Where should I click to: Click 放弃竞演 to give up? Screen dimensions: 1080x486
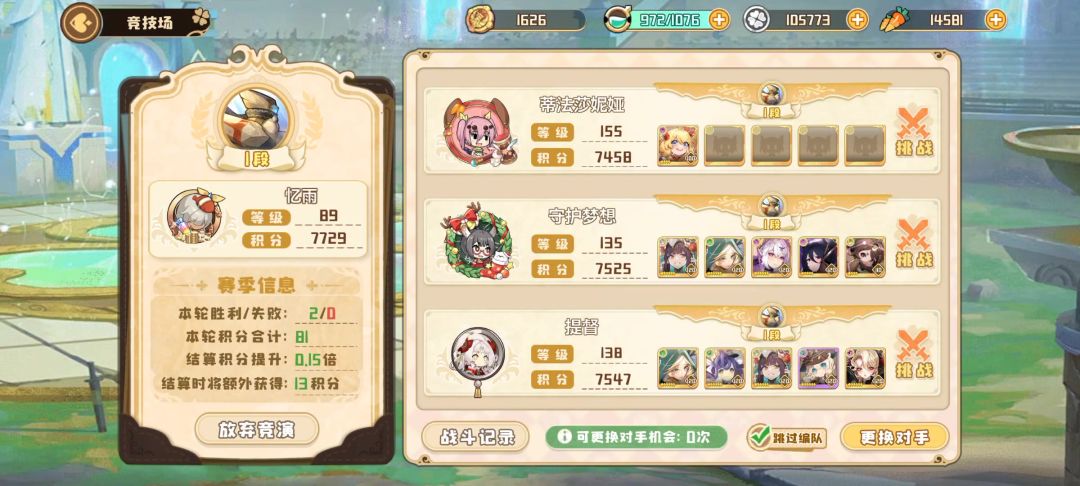point(257,430)
